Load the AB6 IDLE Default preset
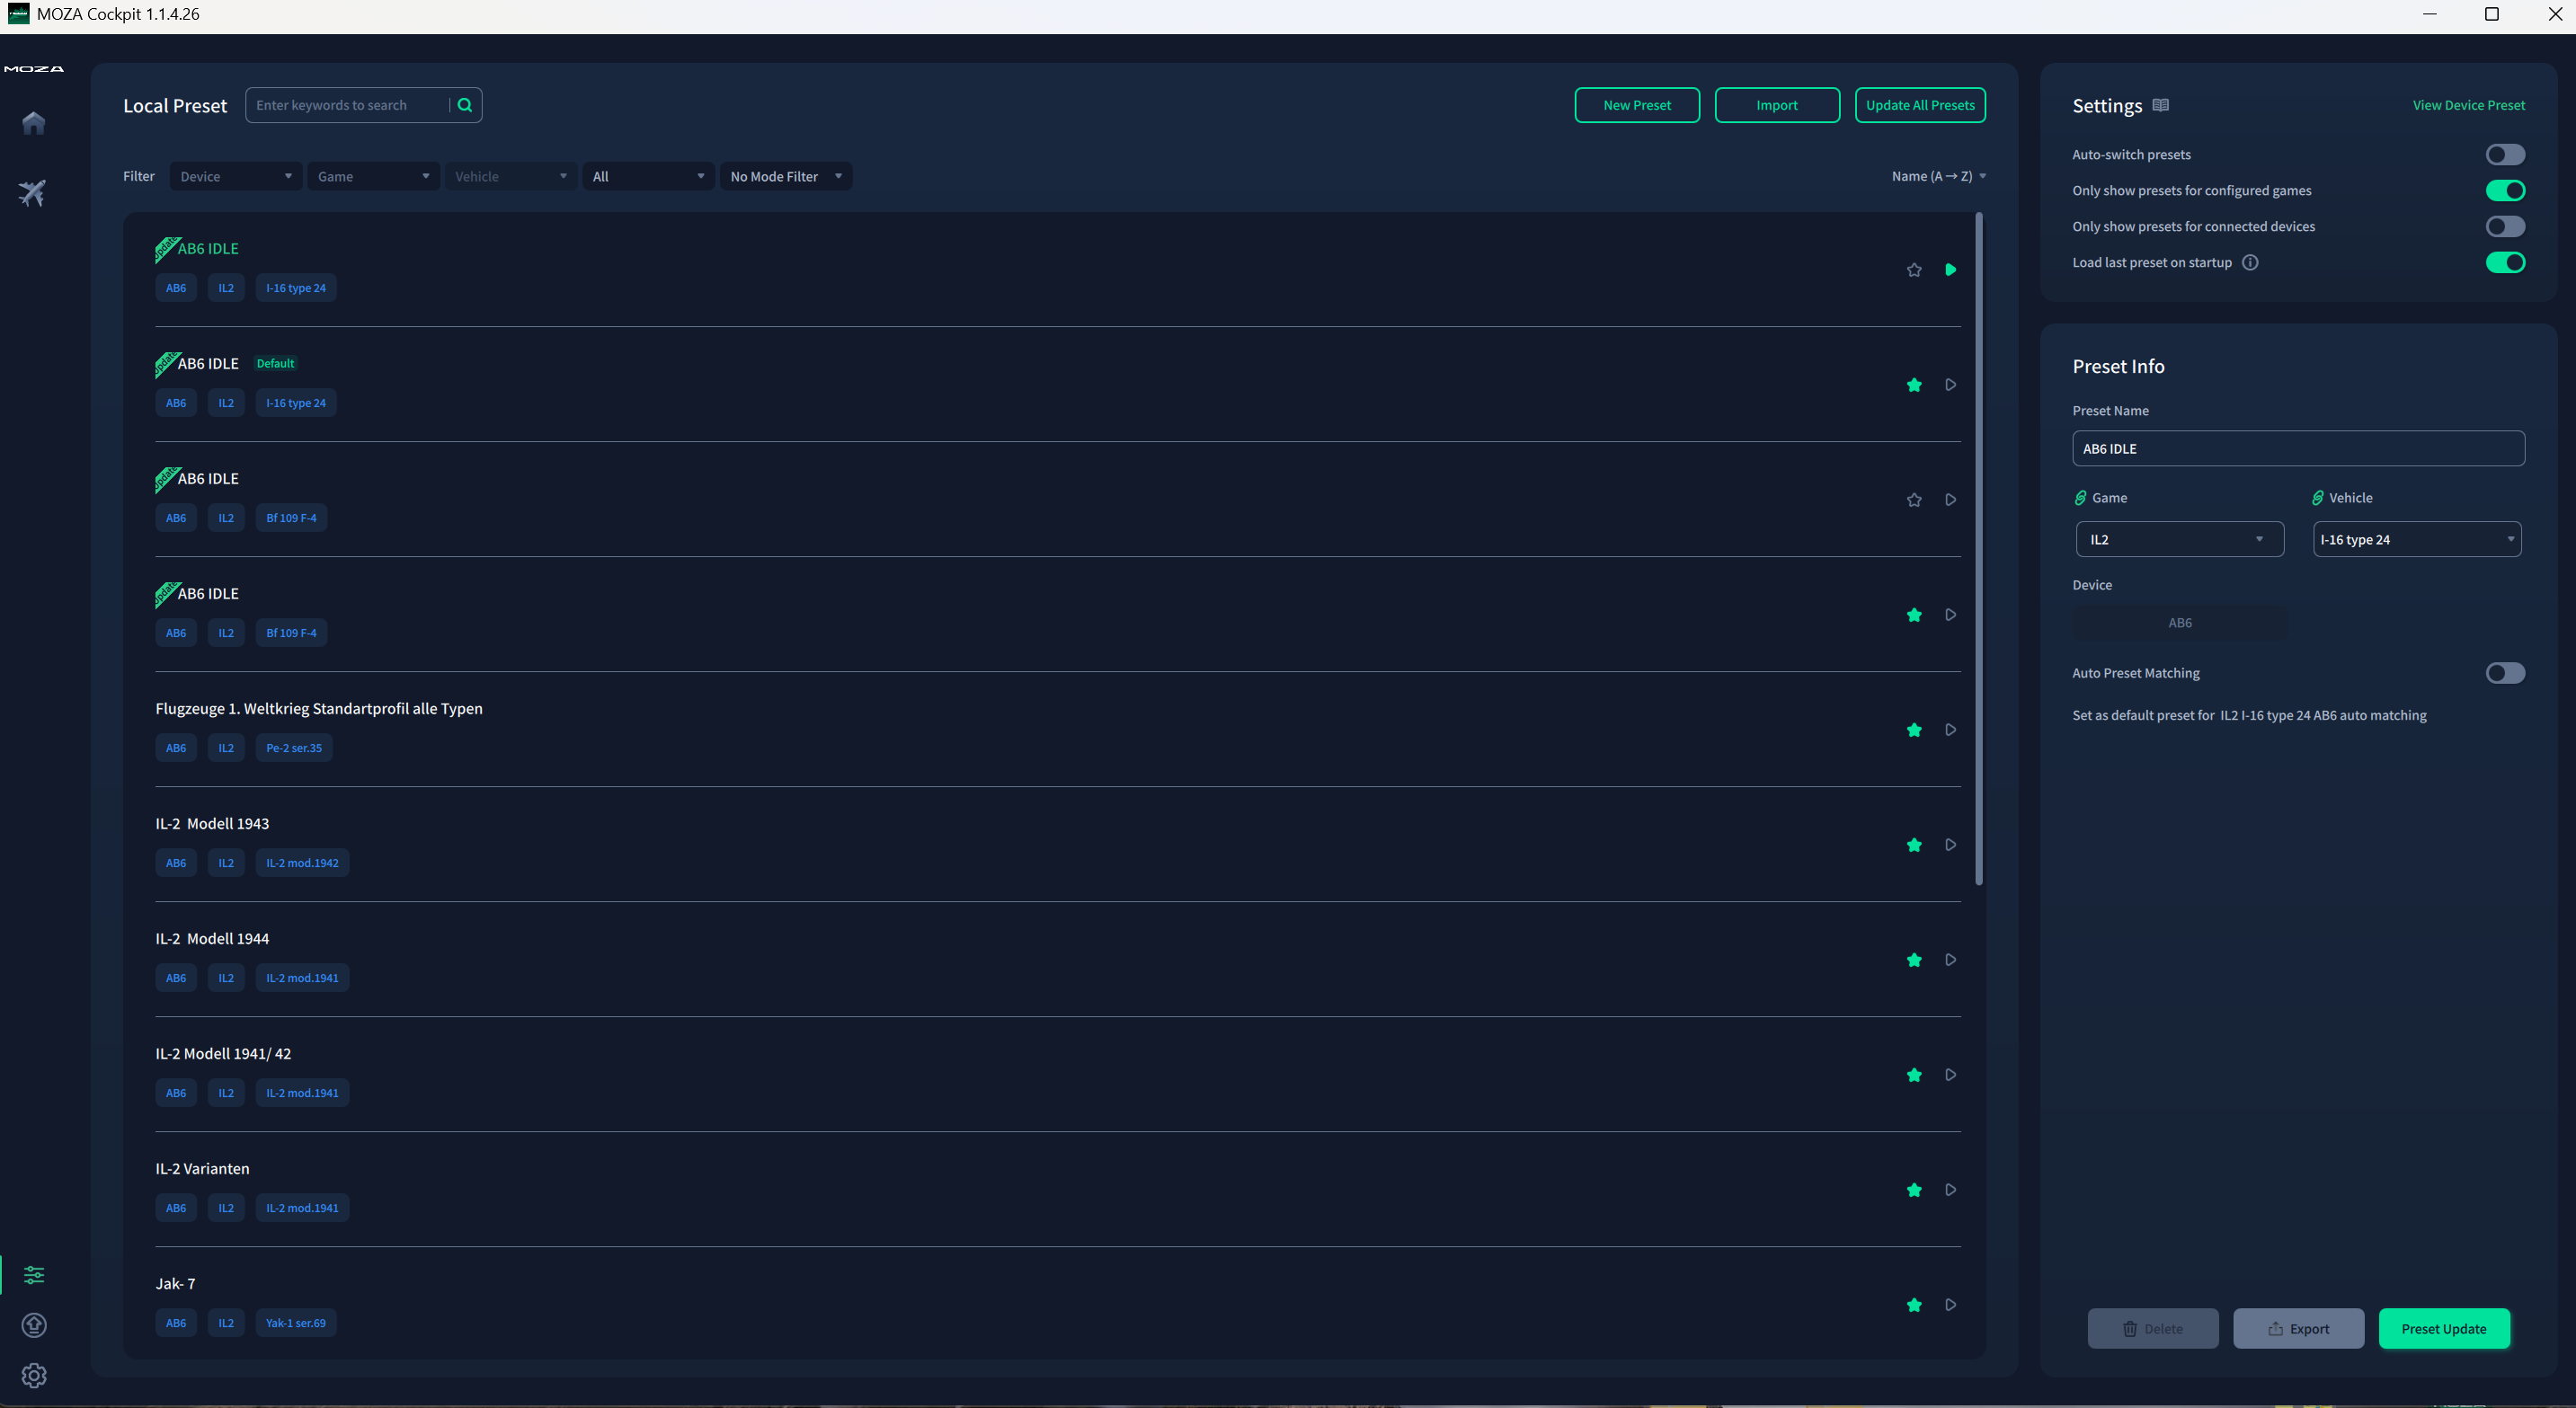The height and width of the screenshot is (1408, 2576). pyautogui.click(x=1950, y=385)
